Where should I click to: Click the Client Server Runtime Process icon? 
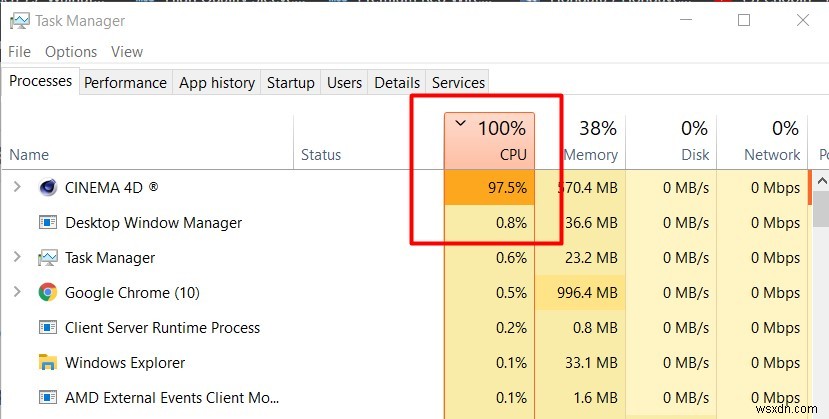coord(47,328)
